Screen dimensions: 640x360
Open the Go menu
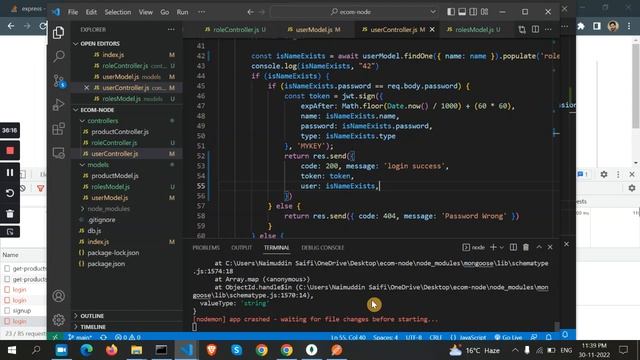click(164, 12)
